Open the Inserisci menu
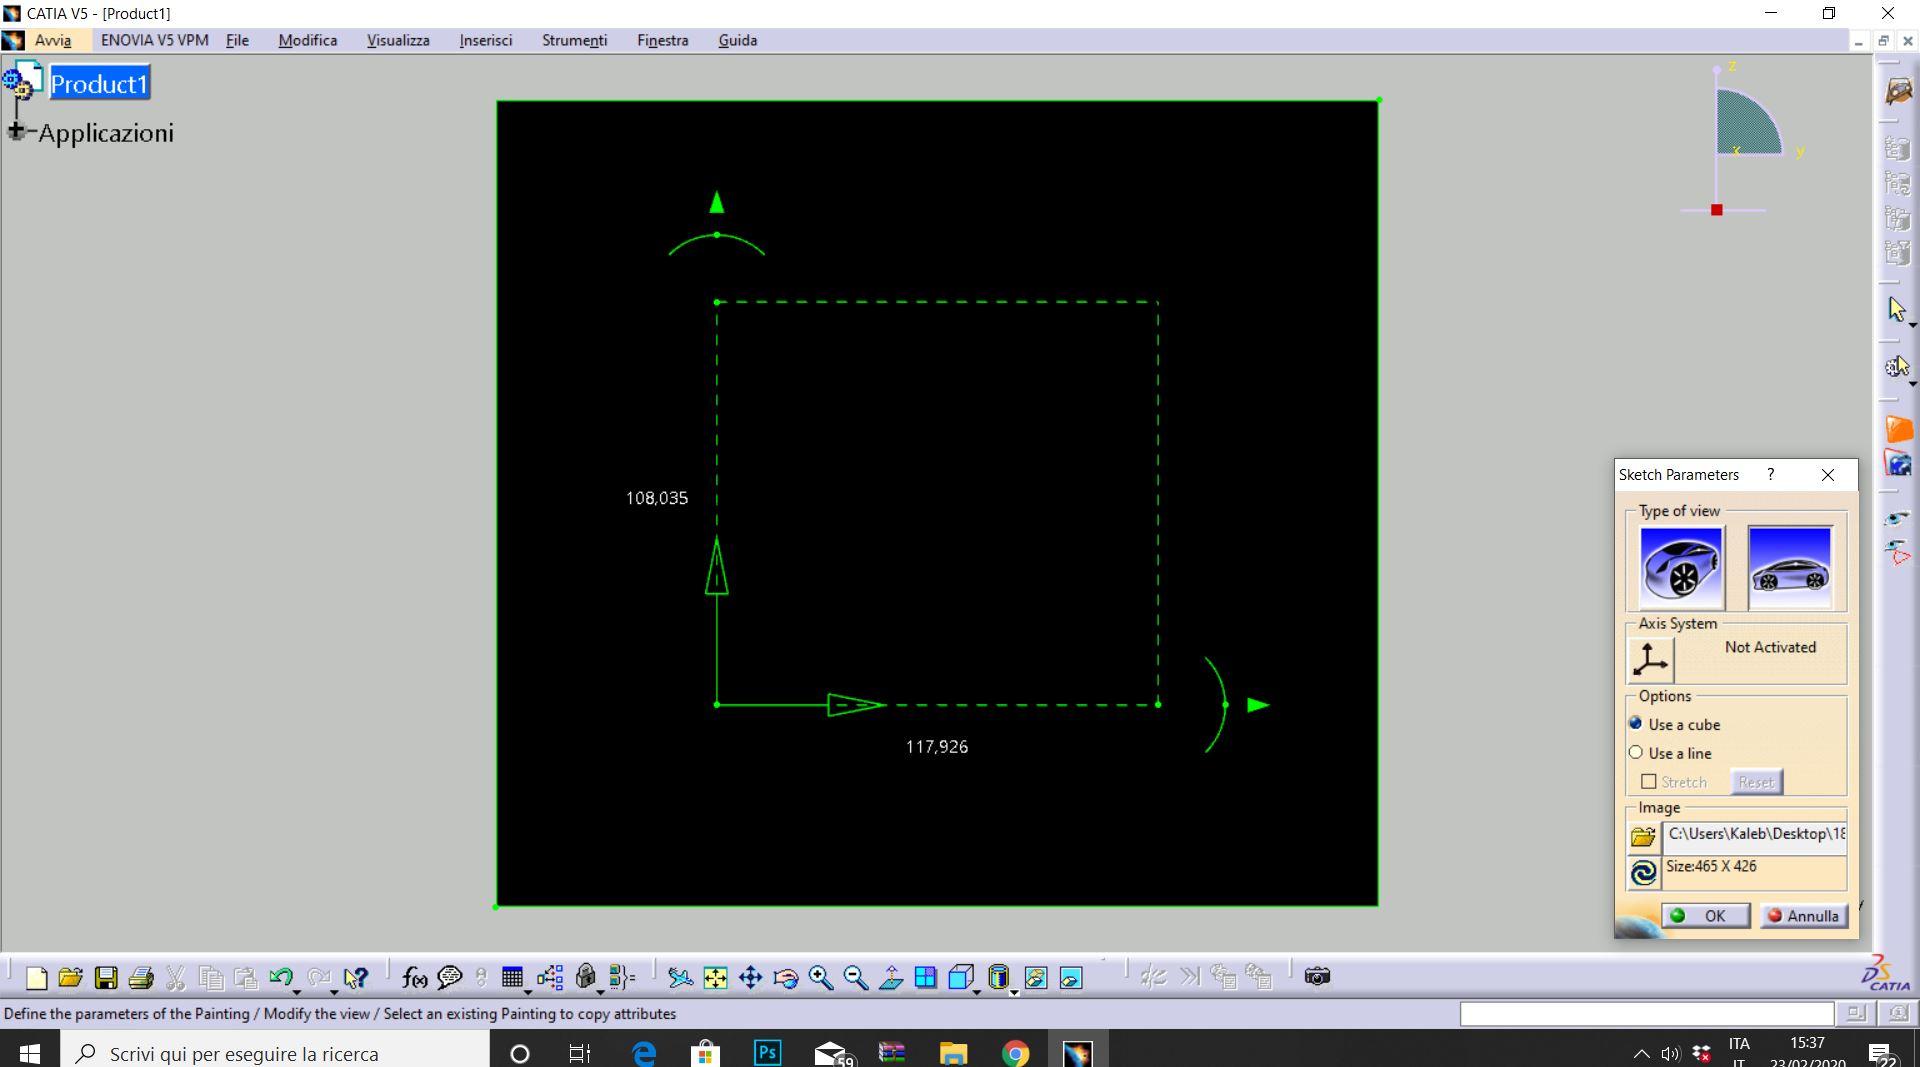Screen dimensions: 1920x1067 click(x=485, y=40)
